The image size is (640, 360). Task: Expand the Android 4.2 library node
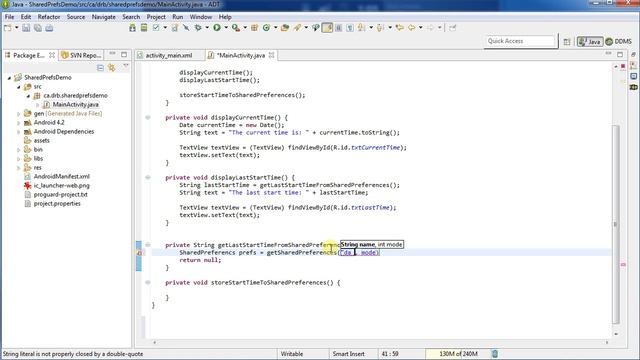tap(18, 123)
